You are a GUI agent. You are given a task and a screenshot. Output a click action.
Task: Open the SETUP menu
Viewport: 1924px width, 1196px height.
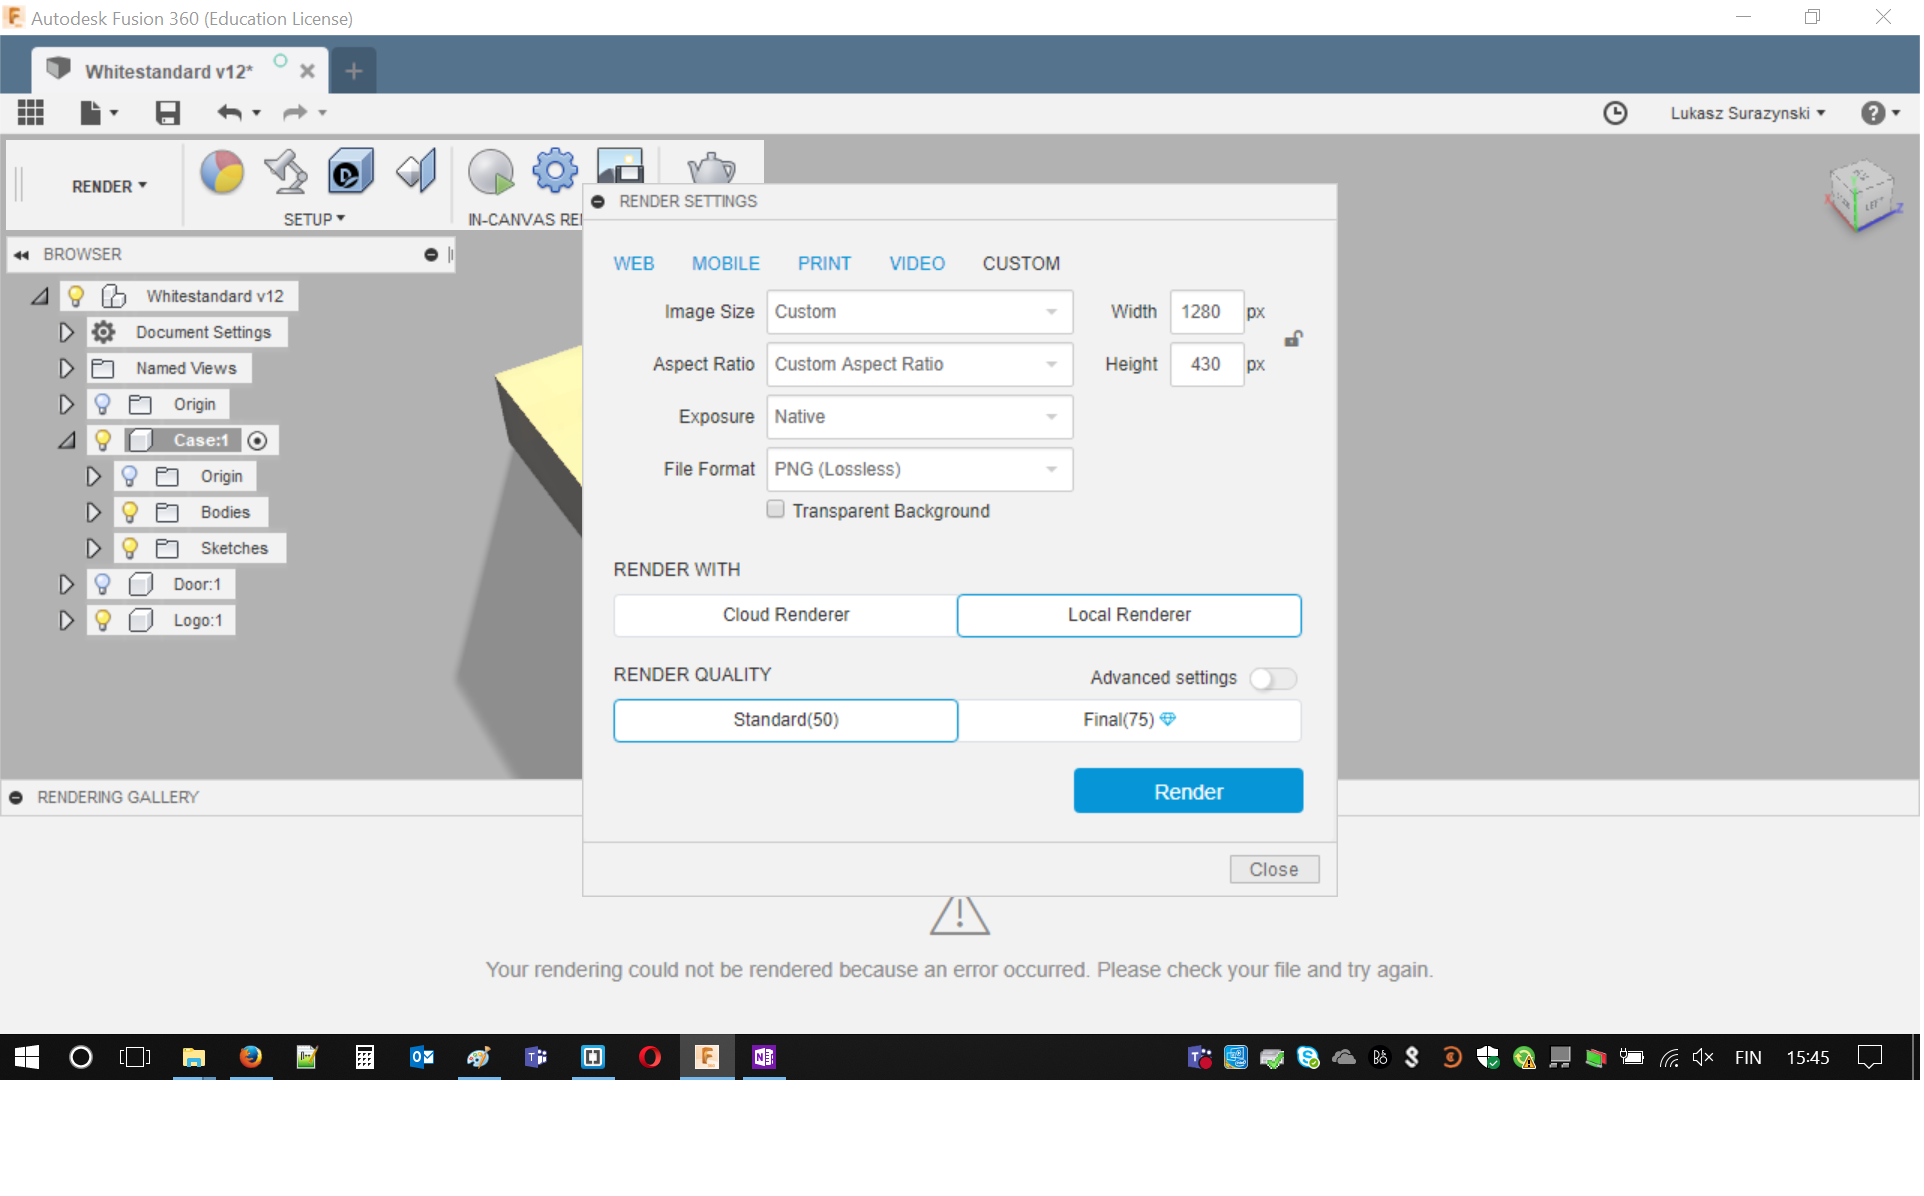coord(315,220)
